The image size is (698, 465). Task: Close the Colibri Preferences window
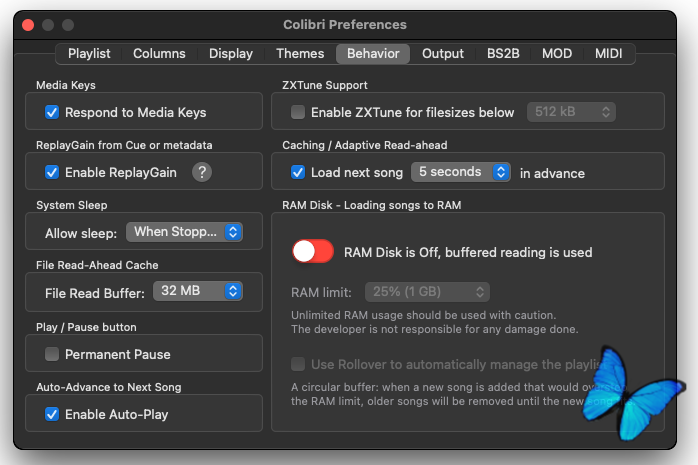(x=28, y=25)
